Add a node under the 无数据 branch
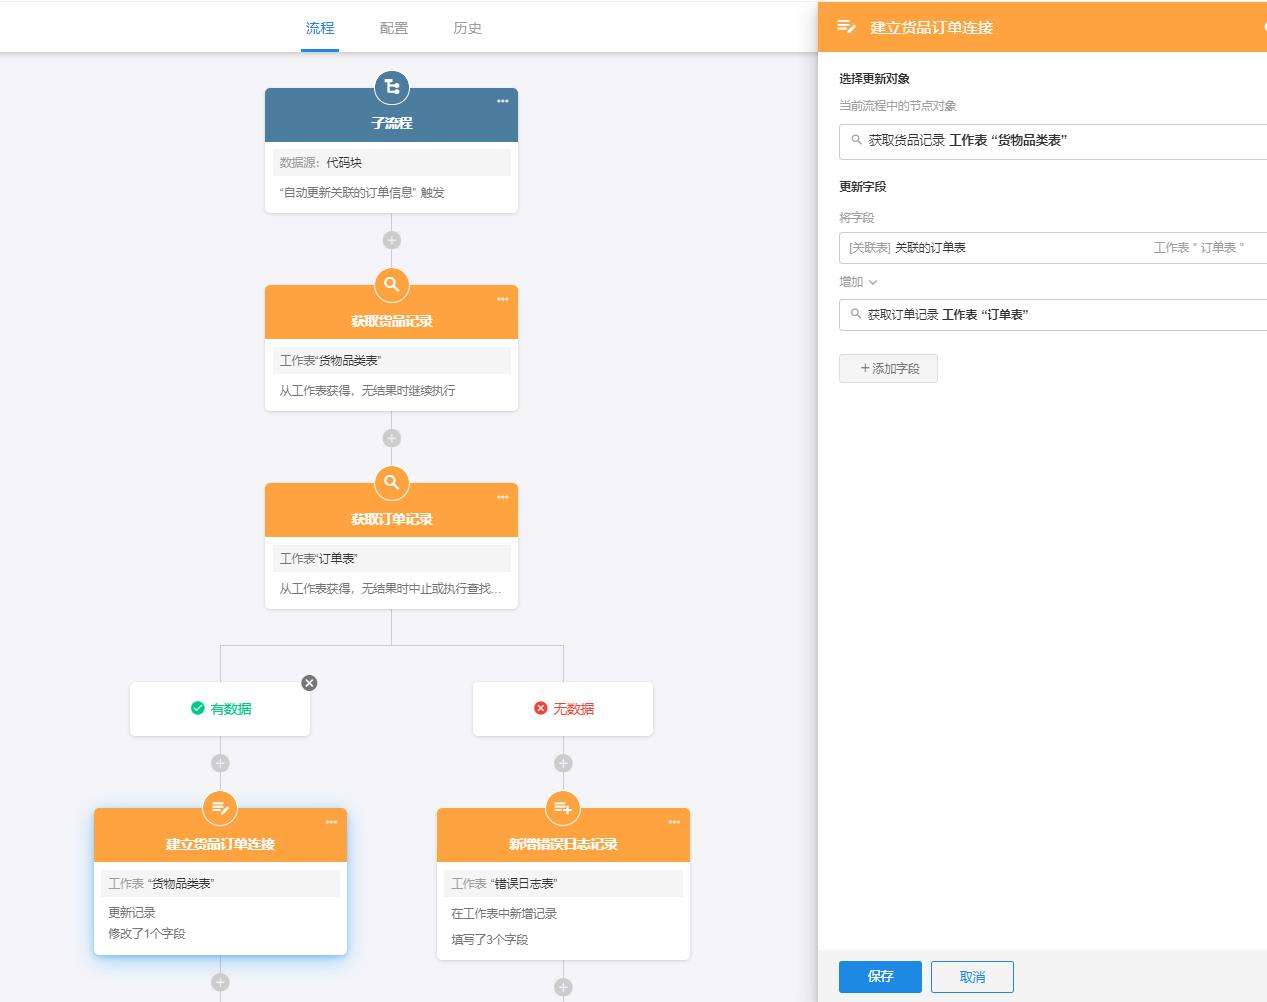Viewport: 1267px width, 1002px height. pyautogui.click(x=563, y=763)
